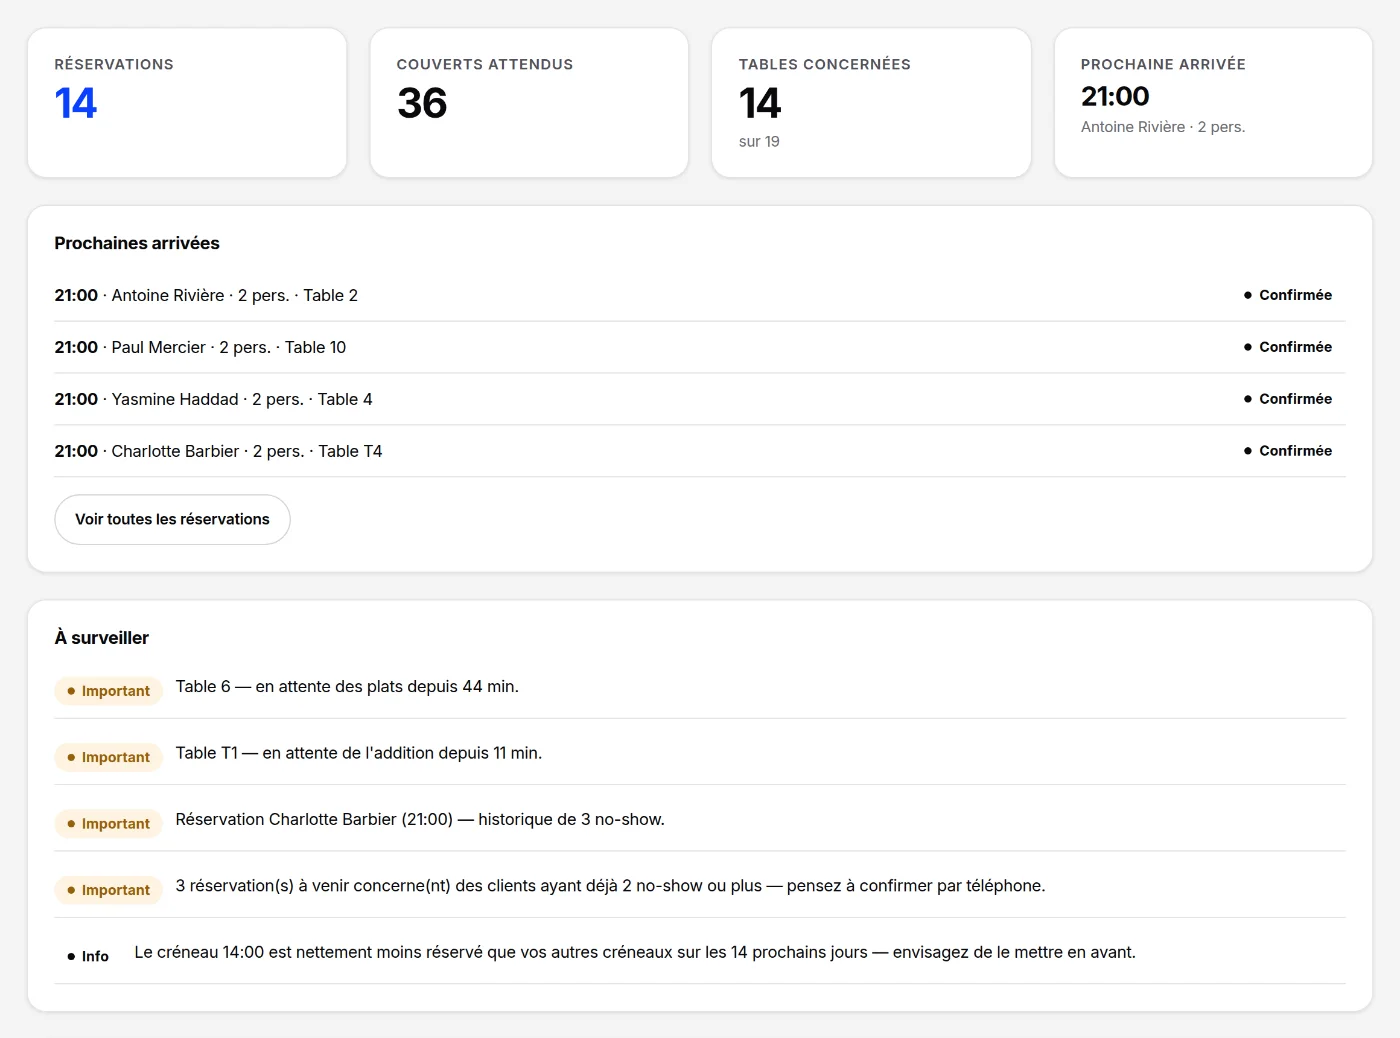Viewport: 1400px width, 1038px height.
Task: Open Paul Mercier Table 10 reservation row
Action: coord(700,347)
